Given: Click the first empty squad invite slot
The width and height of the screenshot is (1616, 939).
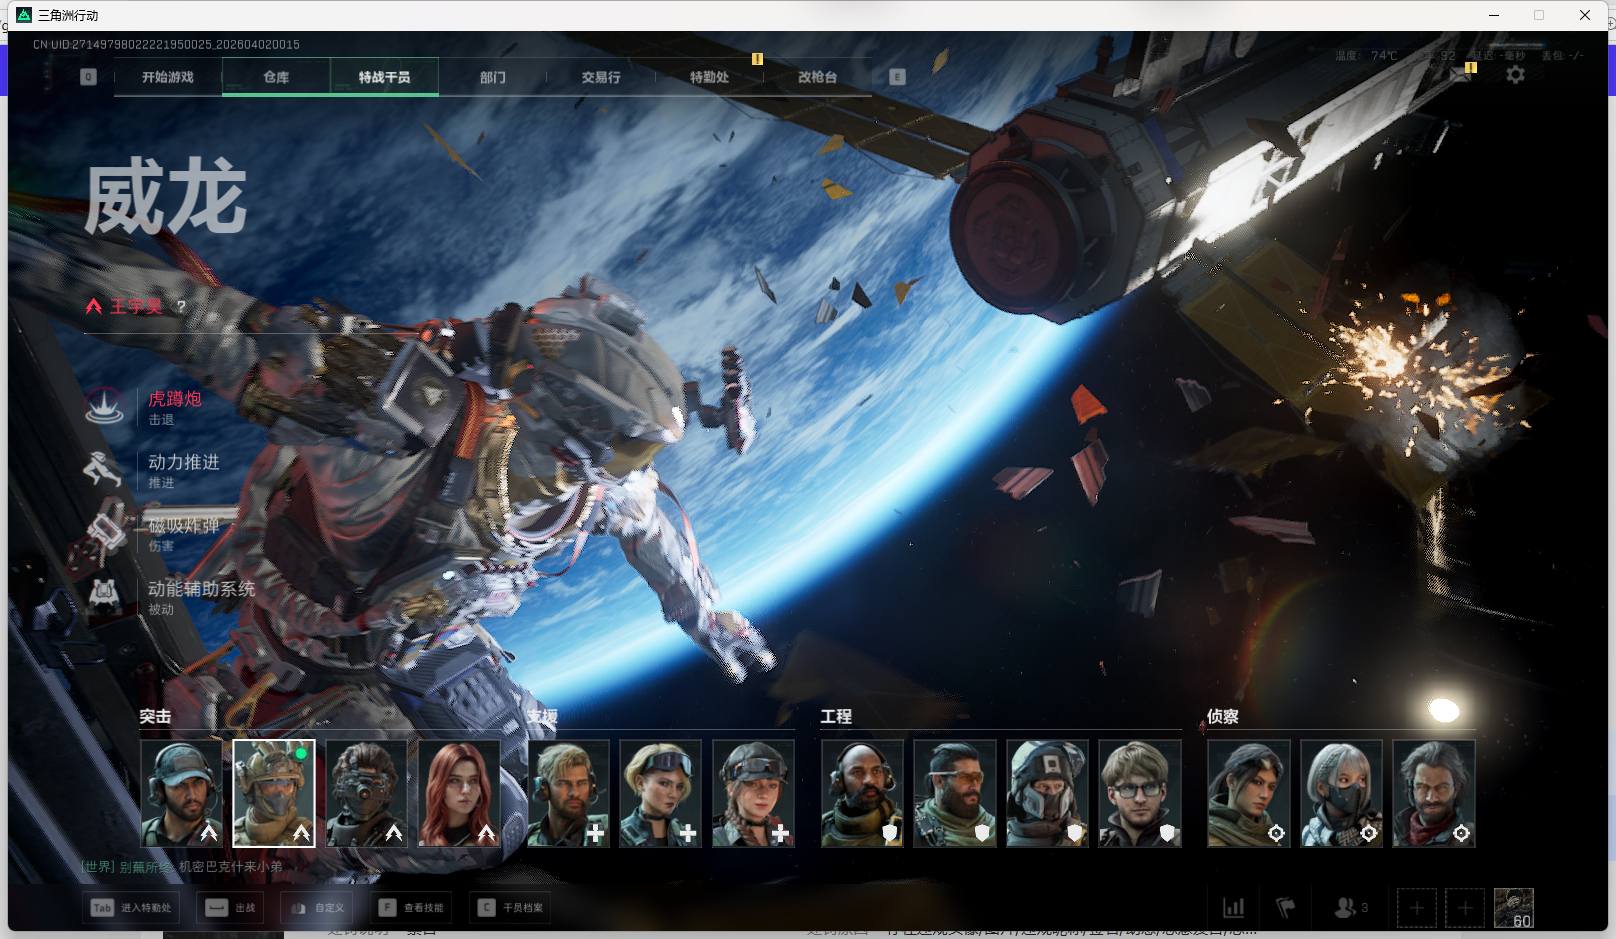Looking at the screenshot, I should [x=1416, y=908].
